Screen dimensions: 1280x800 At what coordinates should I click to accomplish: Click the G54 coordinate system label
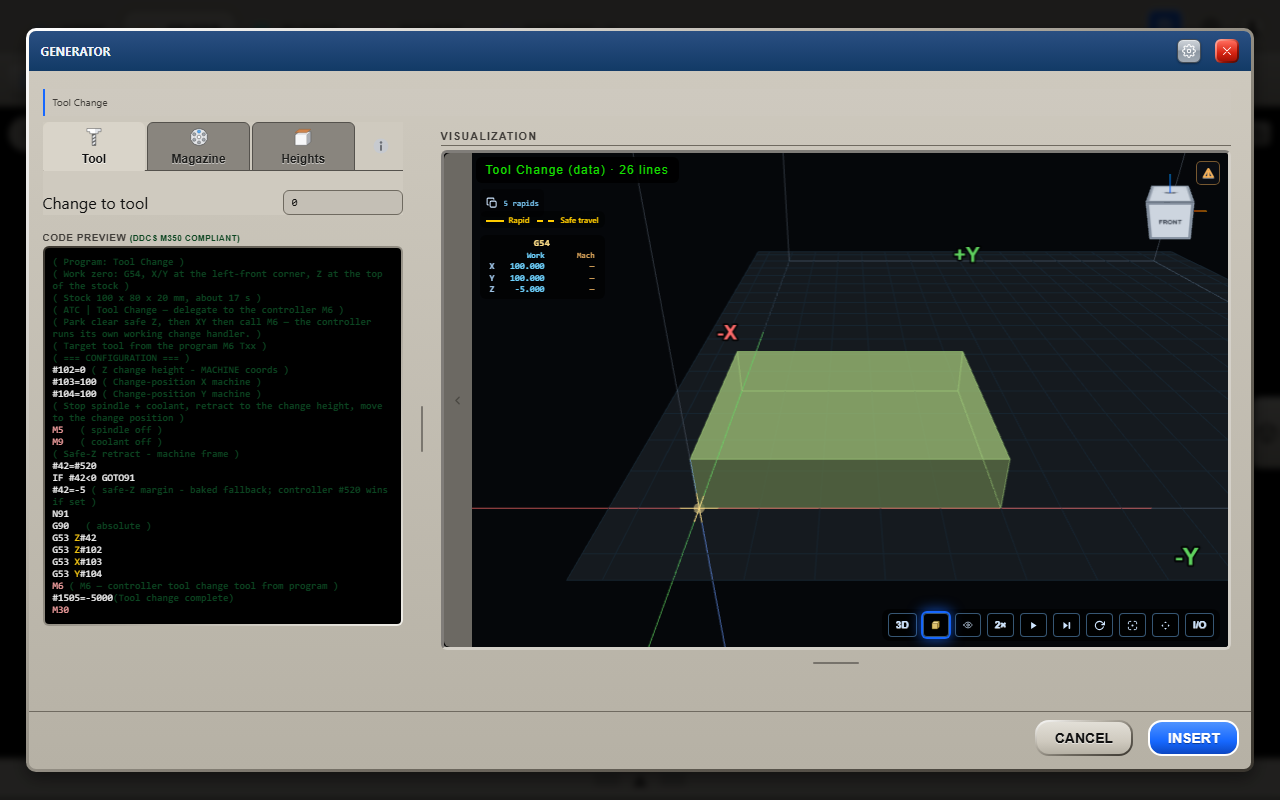click(541, 243)
